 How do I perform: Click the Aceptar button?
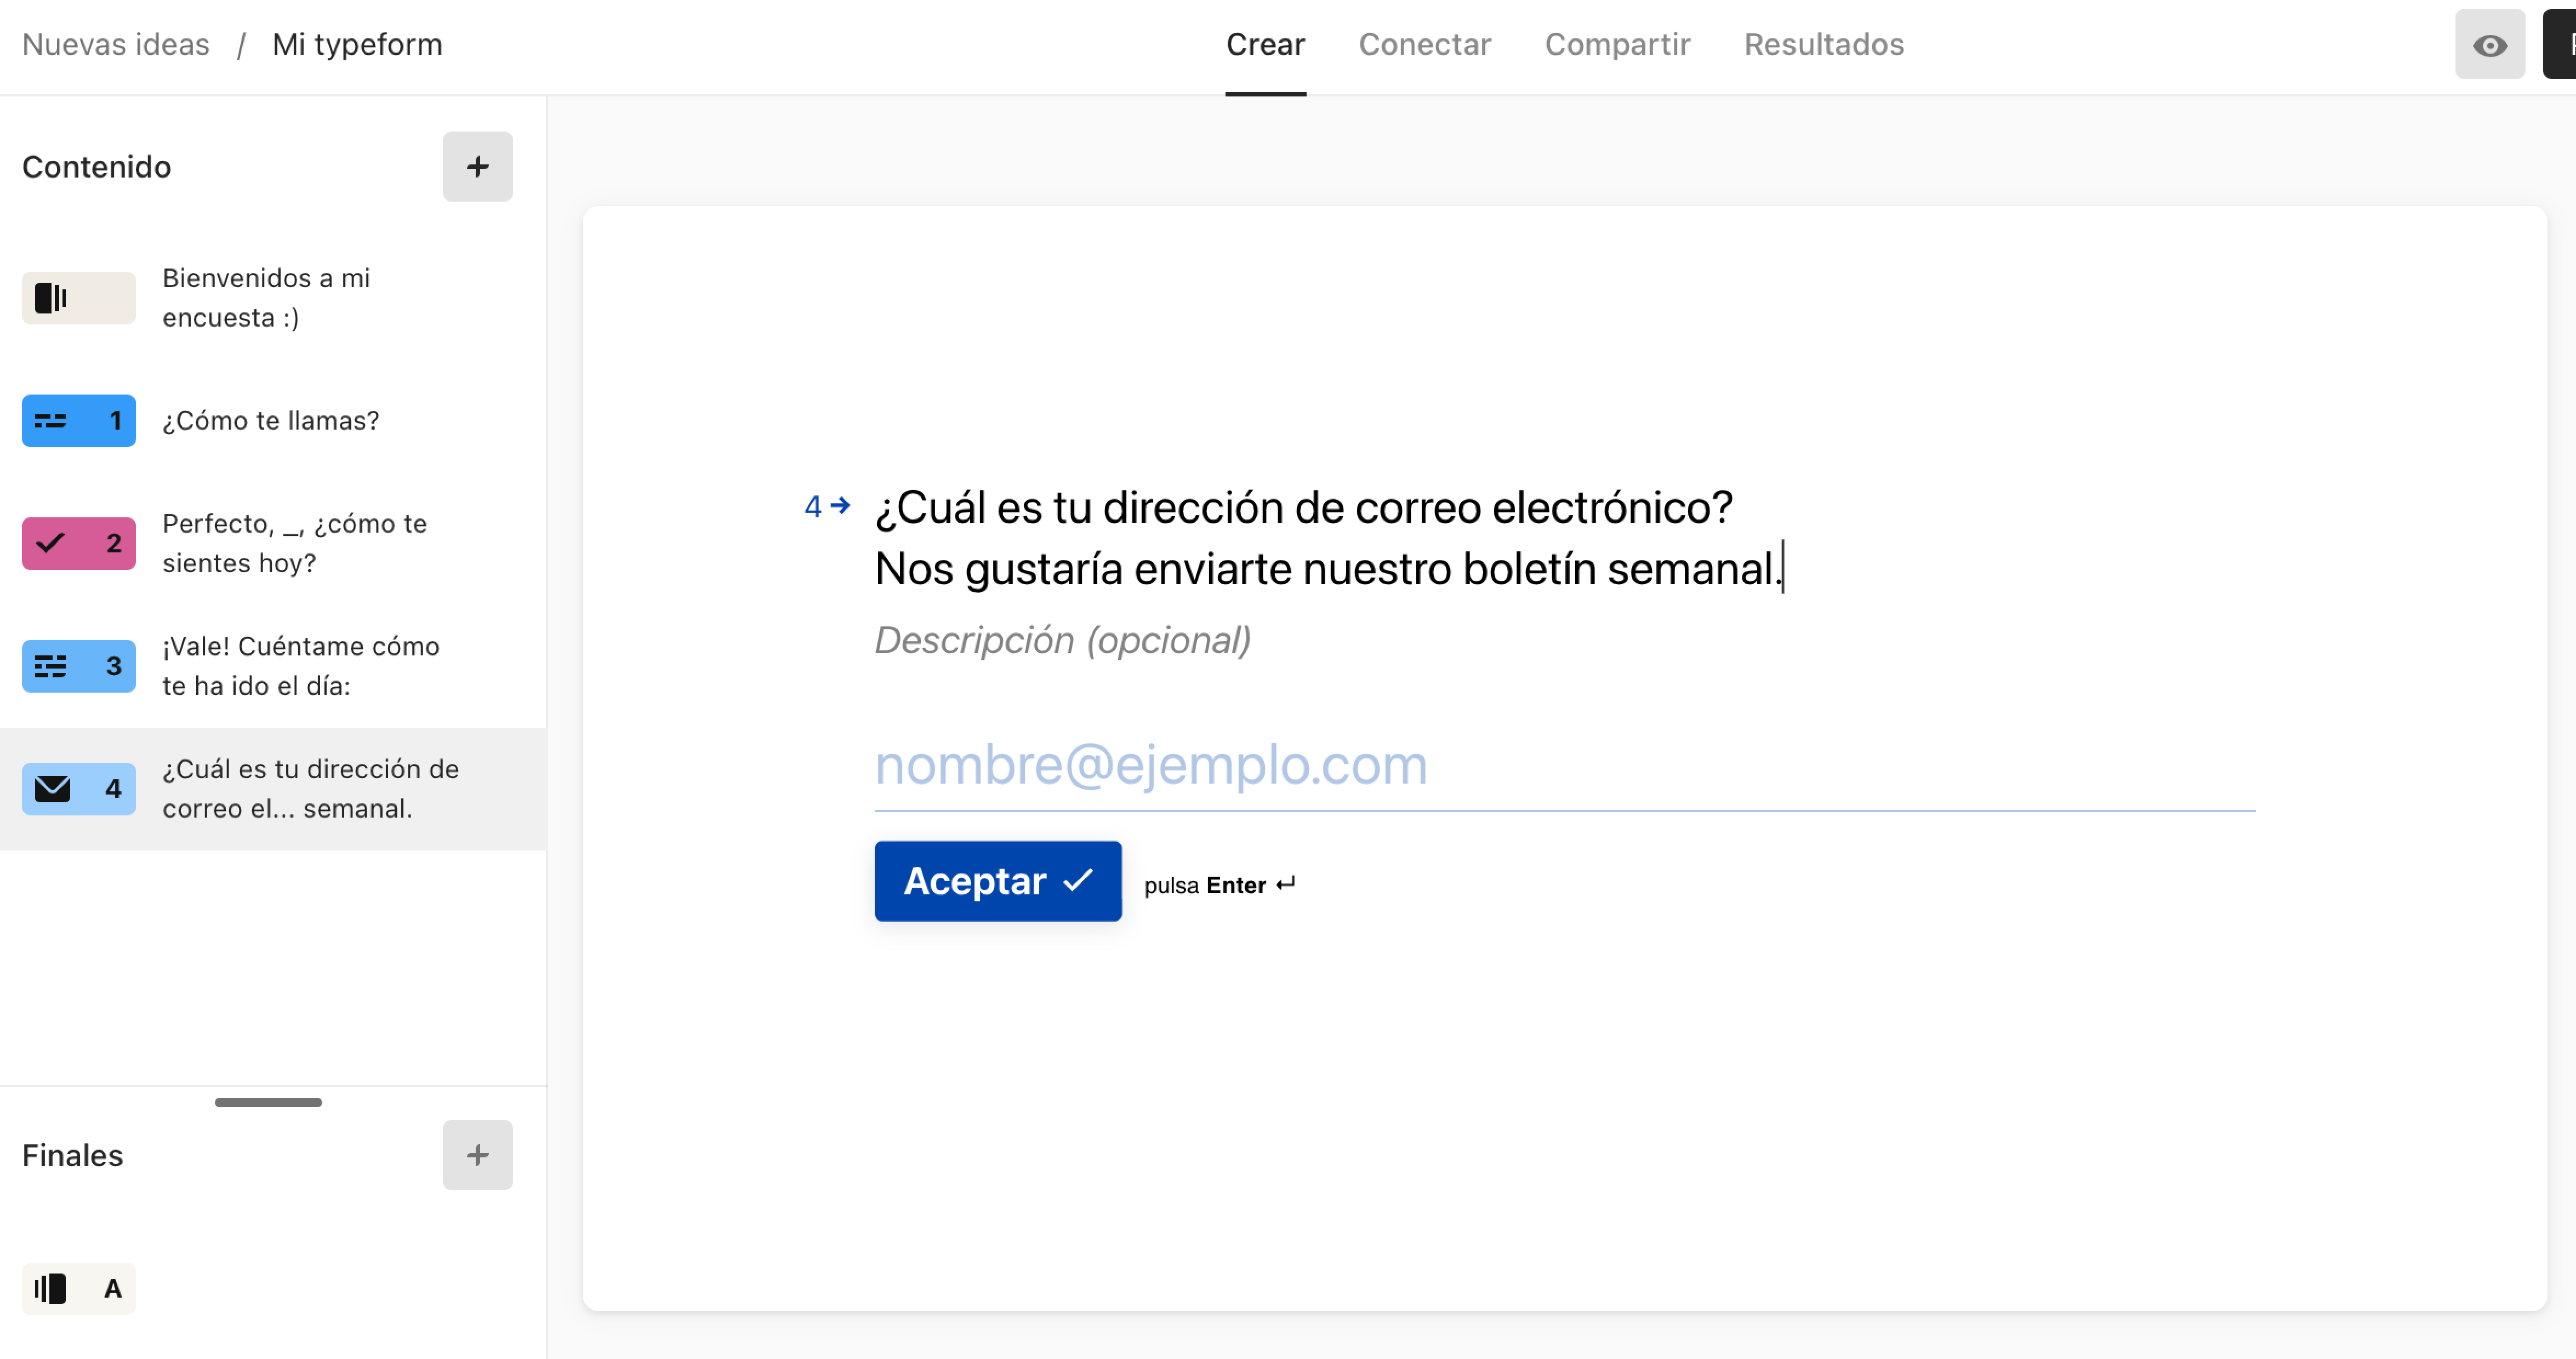click(x=997, y=881)
